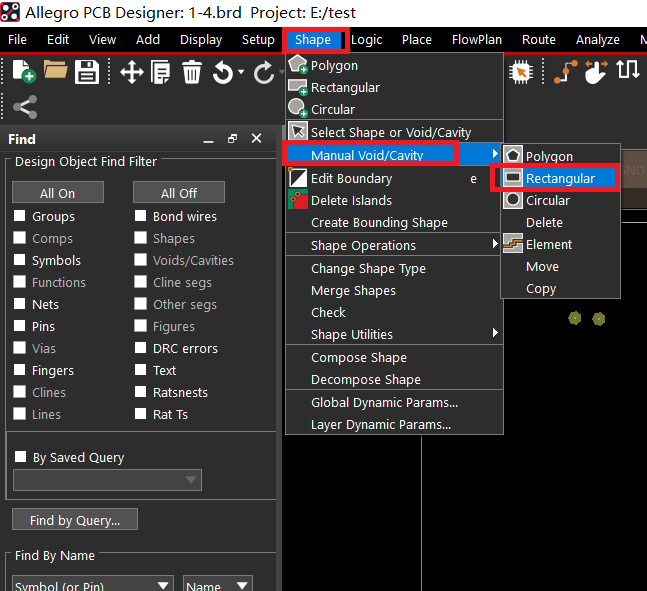Click the Circular shape add icon
Viewport: 647px width, 591px height.
[x=298, y=108]
